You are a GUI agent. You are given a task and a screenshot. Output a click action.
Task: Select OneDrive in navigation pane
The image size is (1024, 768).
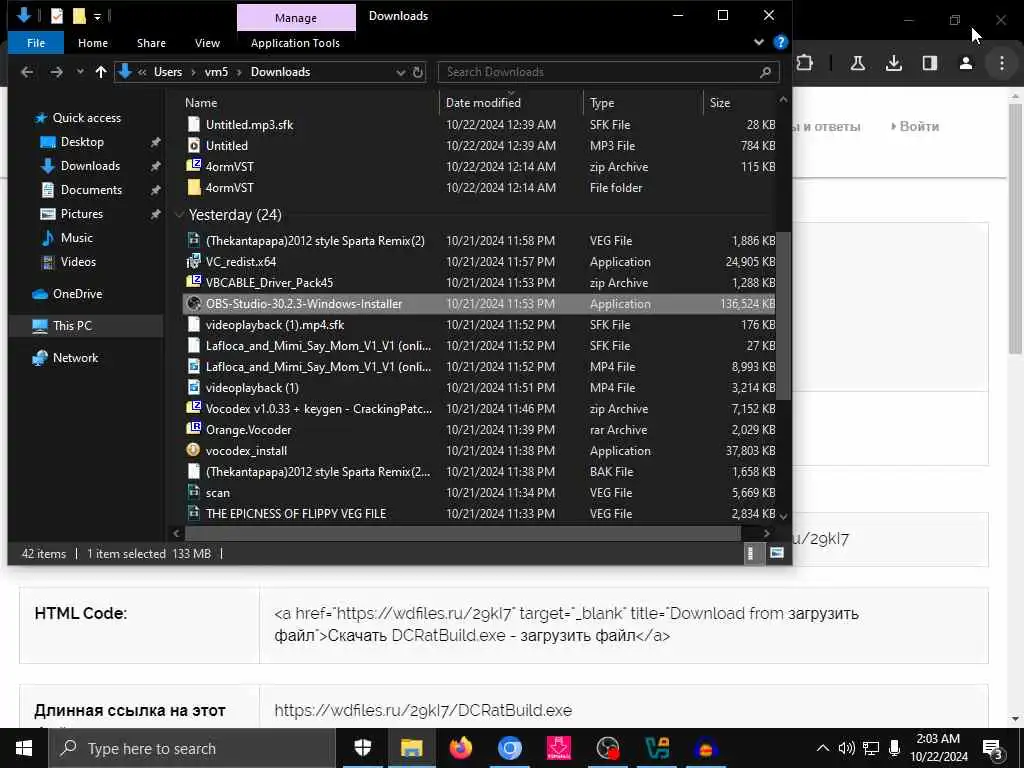click(x=77, y=294)
